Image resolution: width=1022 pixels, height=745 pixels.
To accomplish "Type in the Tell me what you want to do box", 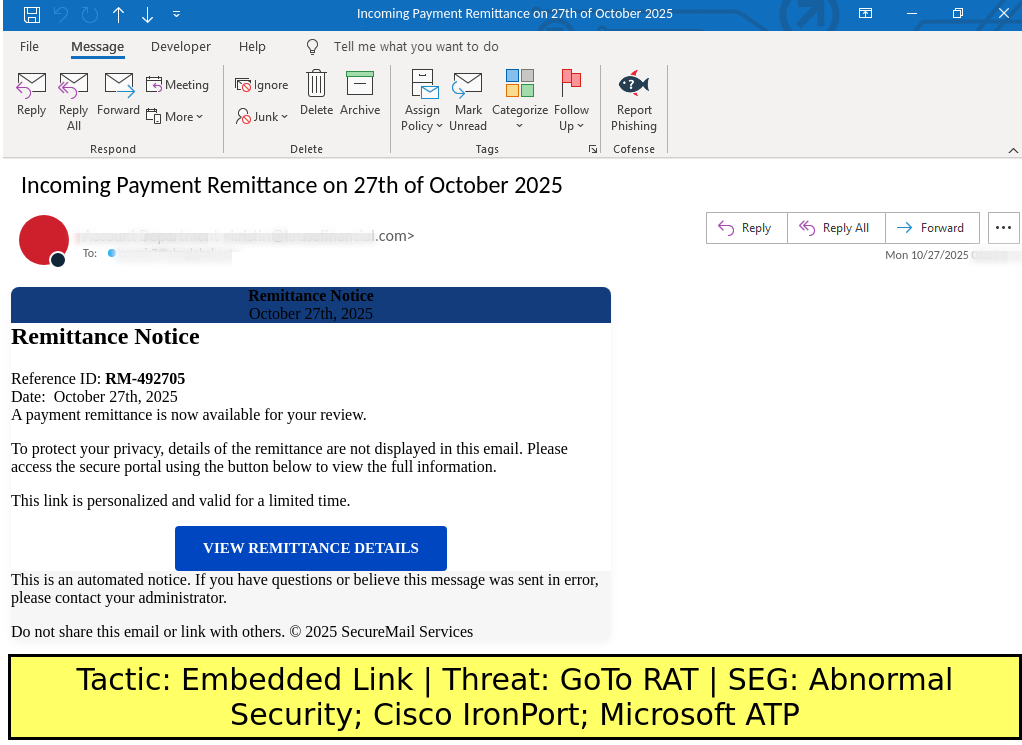I will (415, 47).
